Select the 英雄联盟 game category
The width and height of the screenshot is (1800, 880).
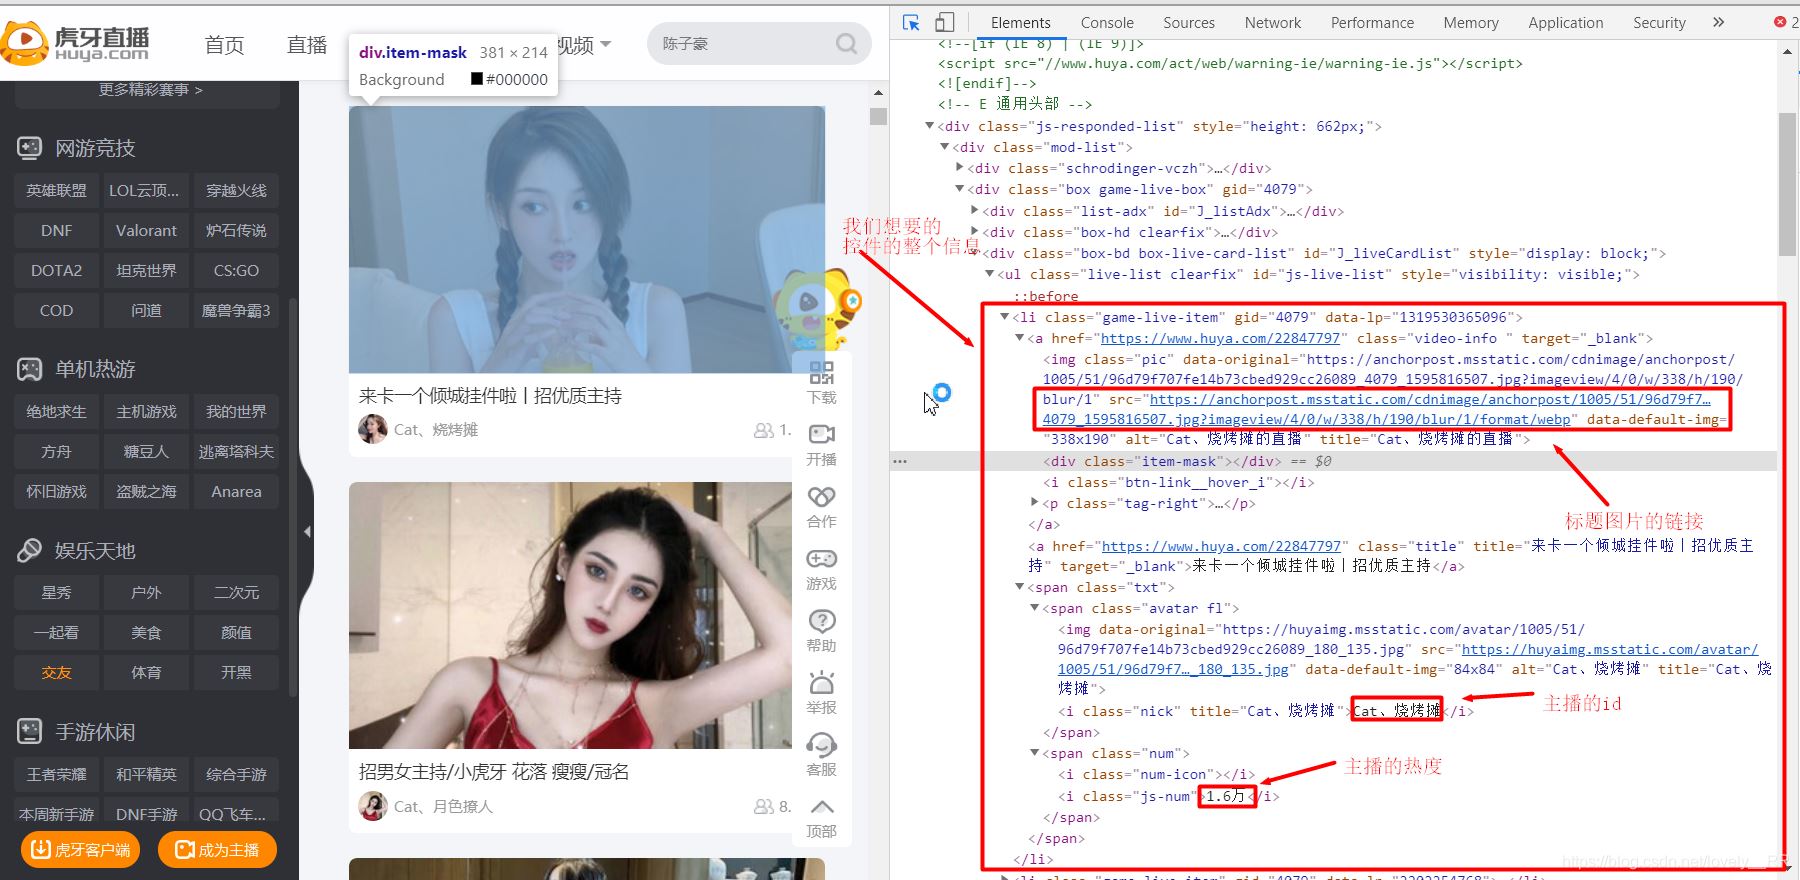click(56, 190)
